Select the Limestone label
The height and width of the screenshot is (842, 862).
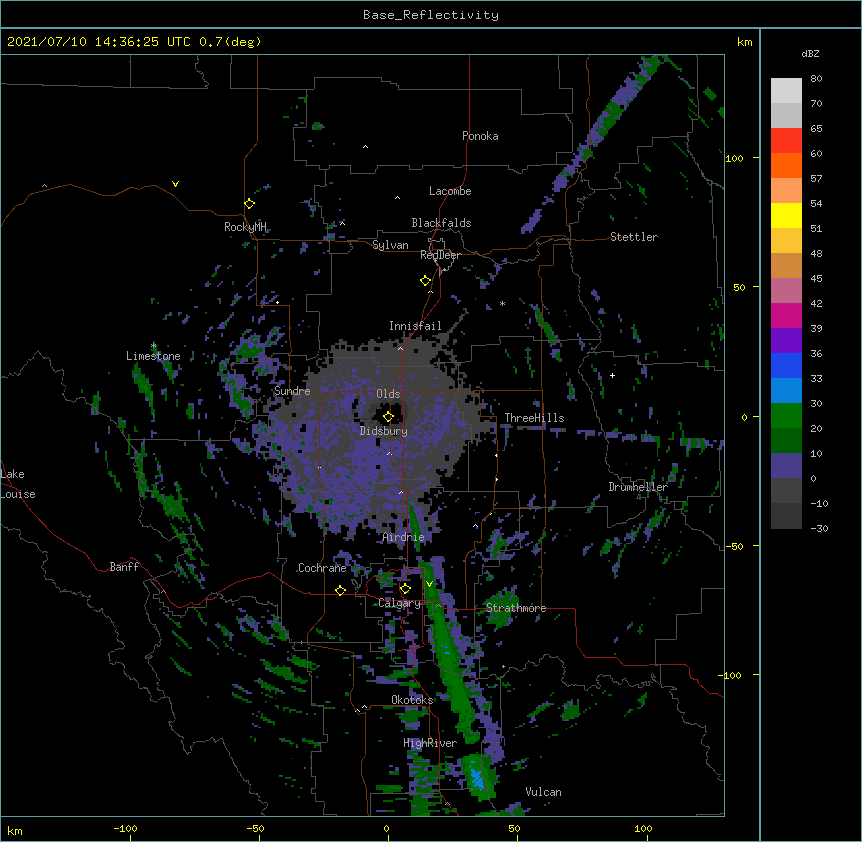point(153,356)
